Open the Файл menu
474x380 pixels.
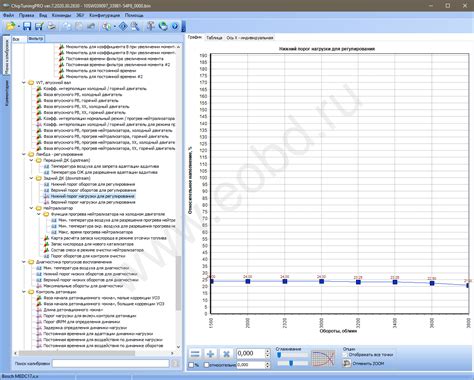pos(8,15)
